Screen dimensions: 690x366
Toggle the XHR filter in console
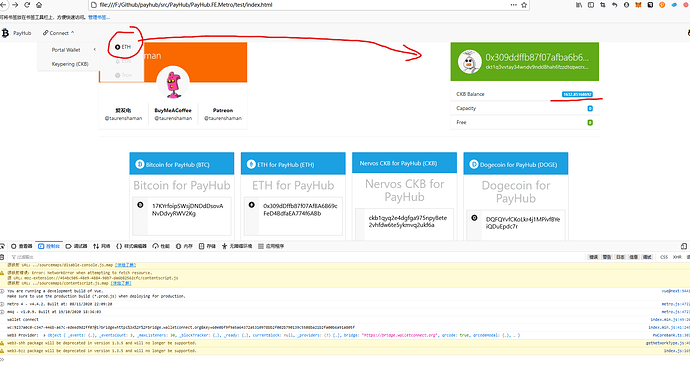coord(677,257)
